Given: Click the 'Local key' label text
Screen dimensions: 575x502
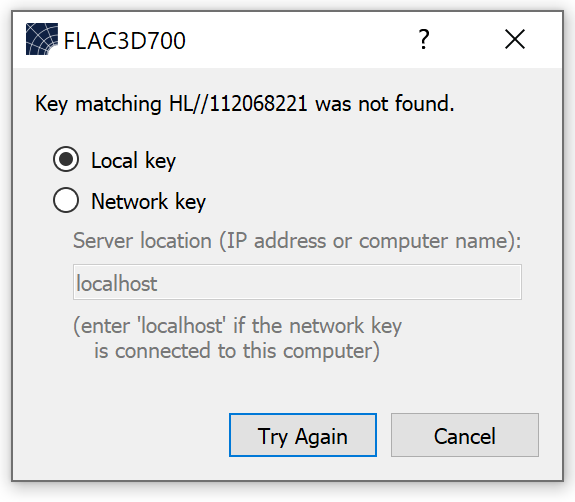Looking at the screenshot, I should point(133,161).
